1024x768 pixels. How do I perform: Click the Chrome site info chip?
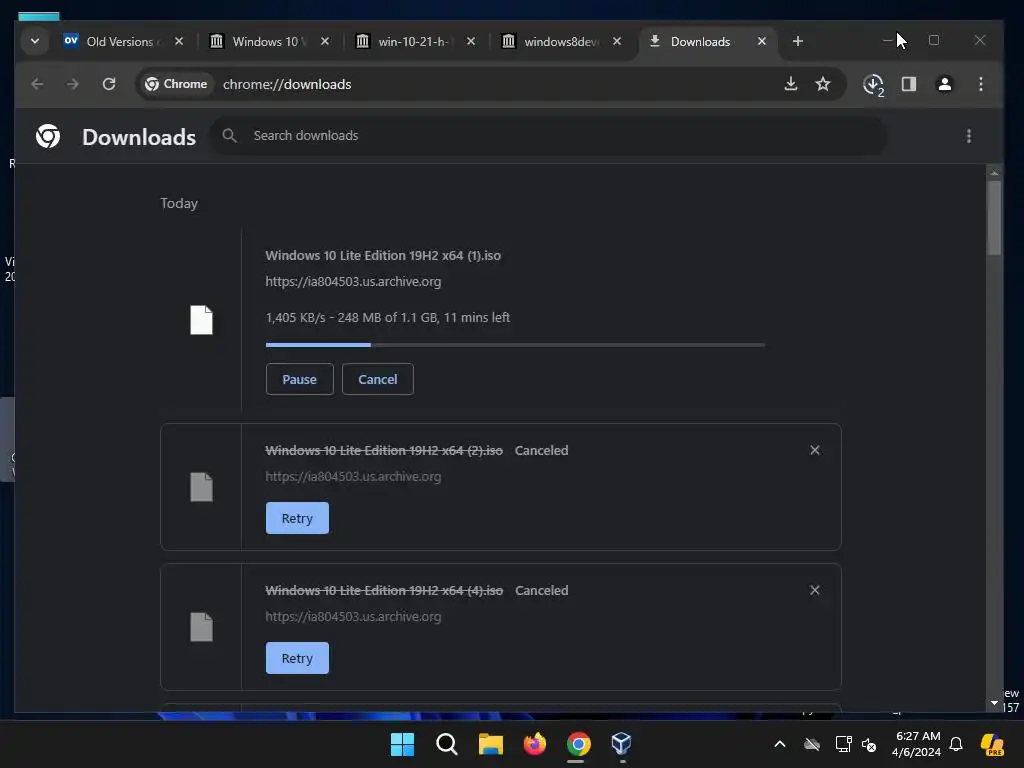pyautogui.click(x=176, y=84)
